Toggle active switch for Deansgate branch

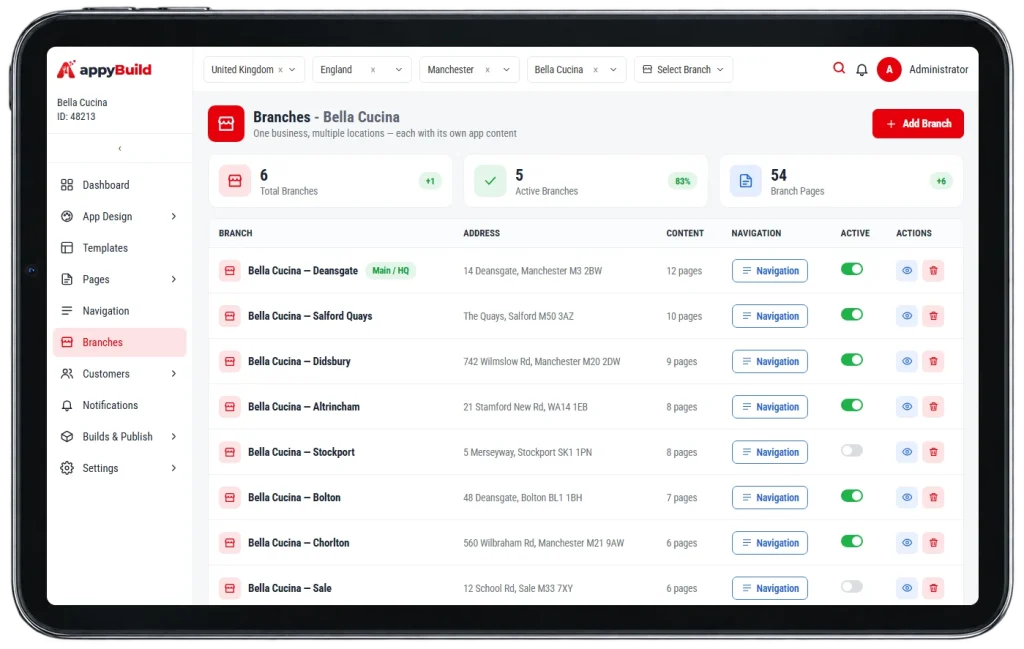click(852, 269)
